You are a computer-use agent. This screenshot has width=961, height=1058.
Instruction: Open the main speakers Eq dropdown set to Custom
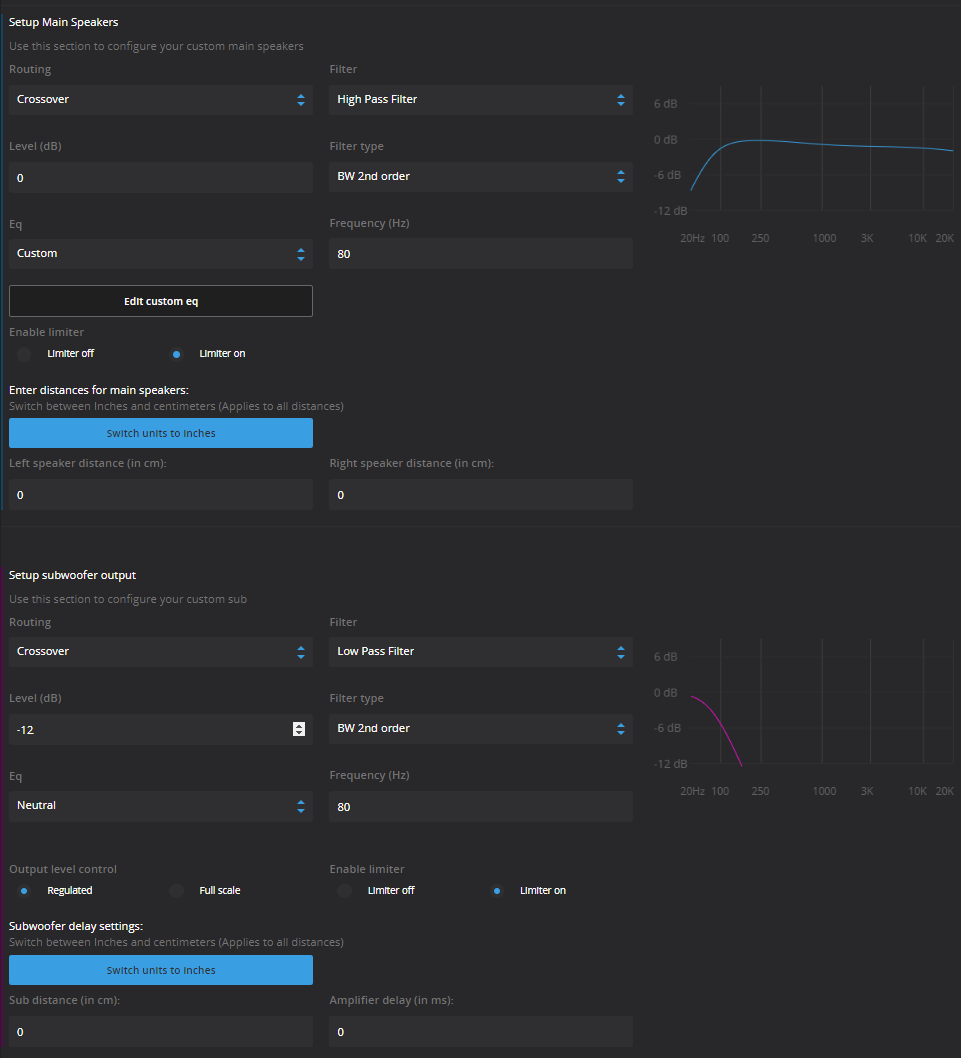click(x=160, y=253)
